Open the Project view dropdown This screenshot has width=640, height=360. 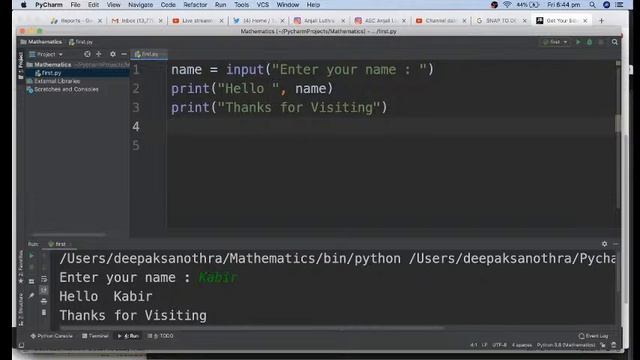46,54
